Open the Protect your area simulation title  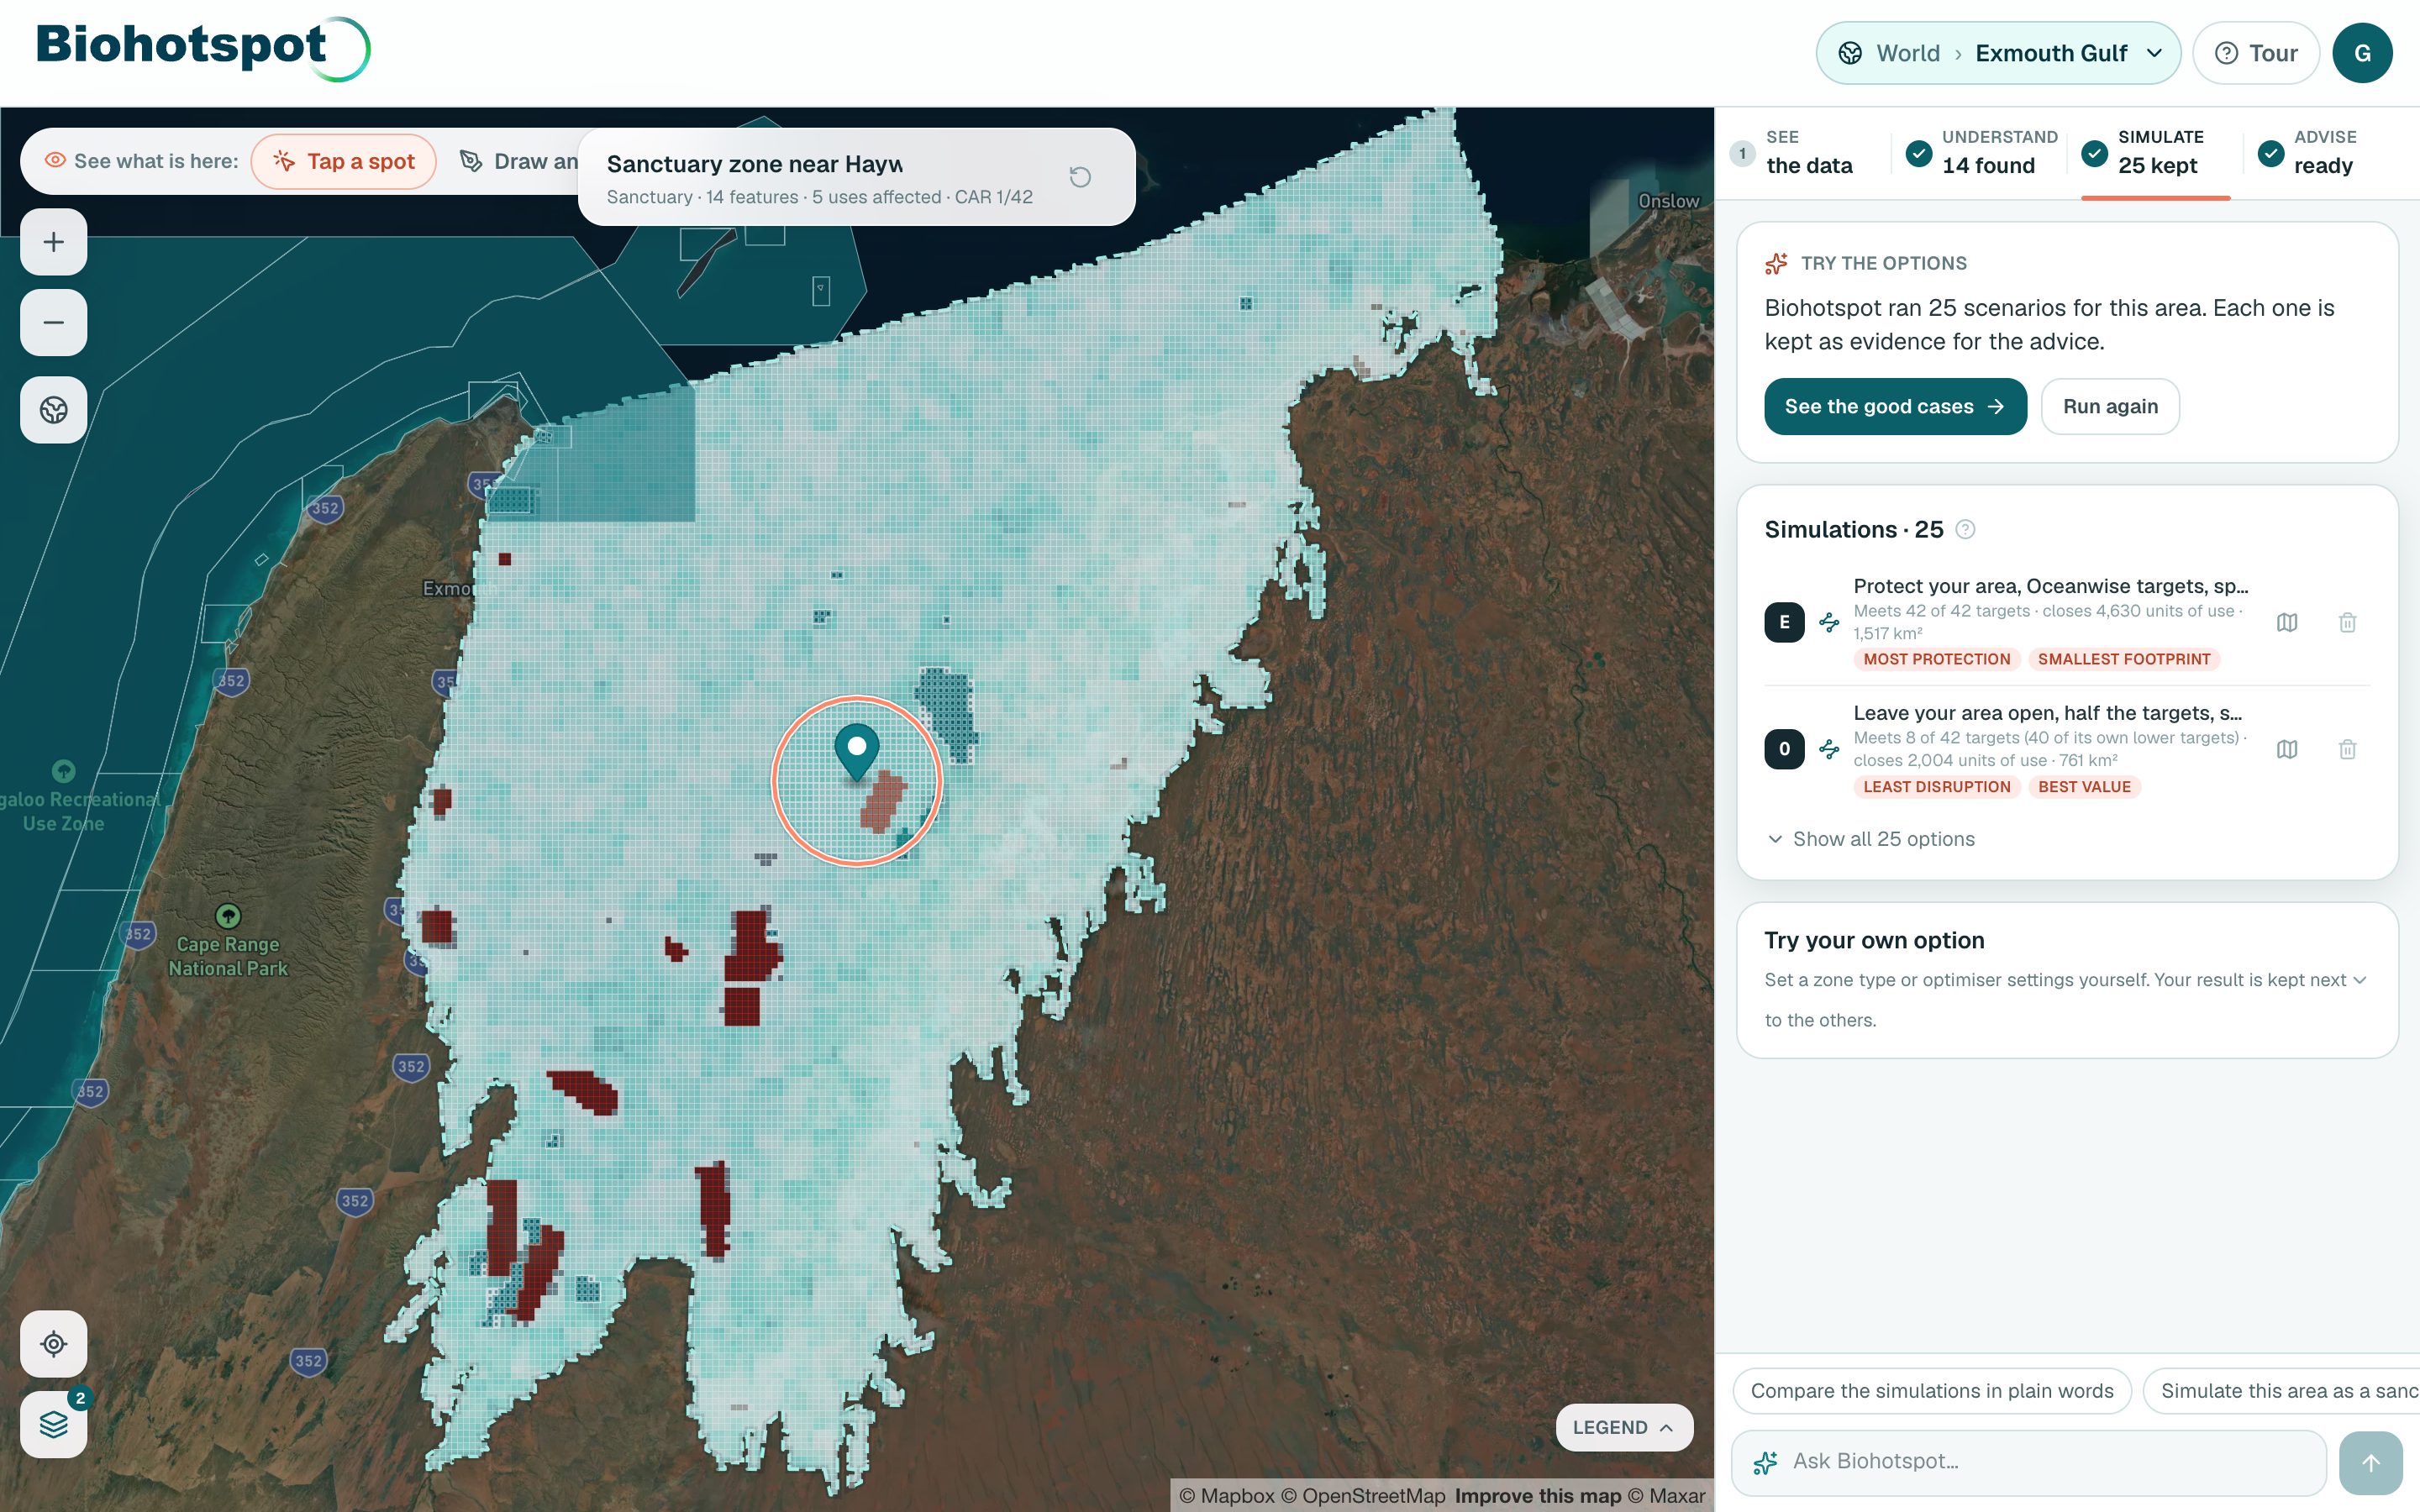2050,586
